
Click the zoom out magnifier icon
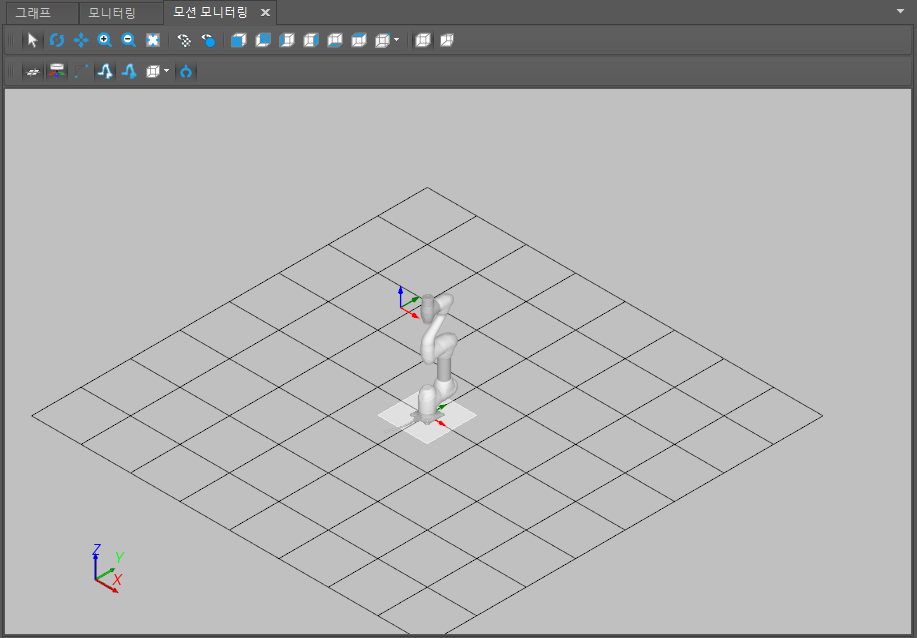pos(129,40)
